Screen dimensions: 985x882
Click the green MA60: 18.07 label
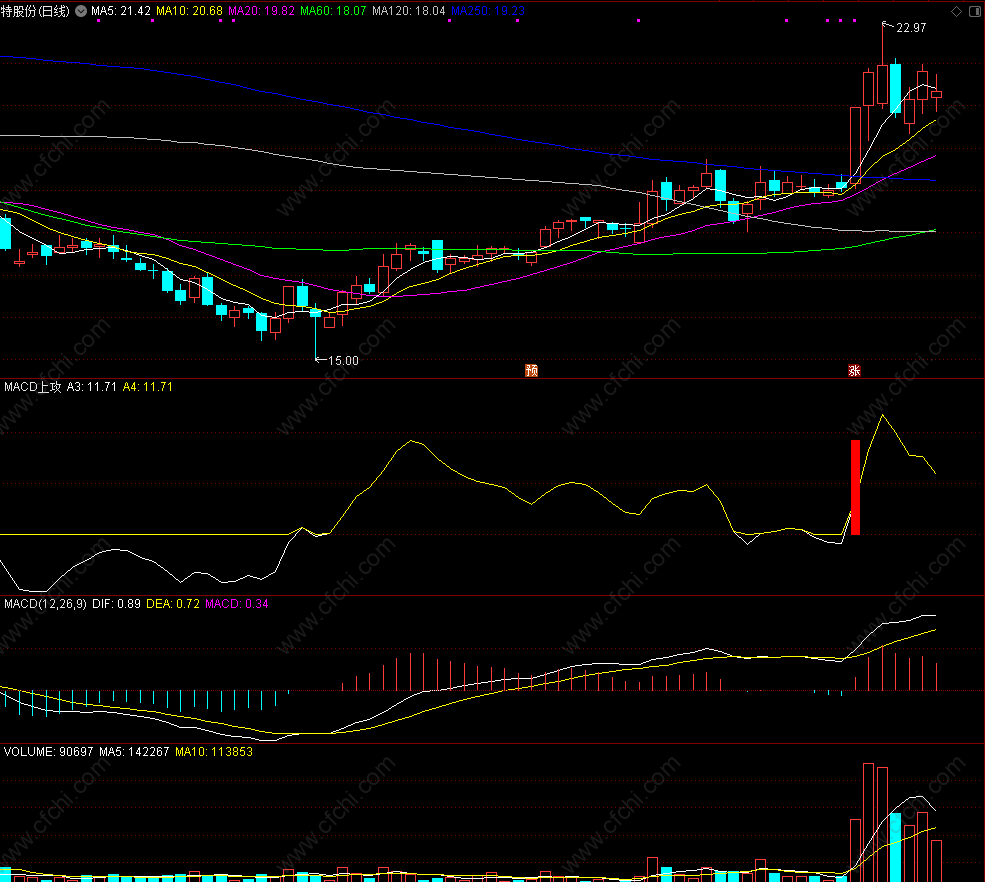coord(333,11)
